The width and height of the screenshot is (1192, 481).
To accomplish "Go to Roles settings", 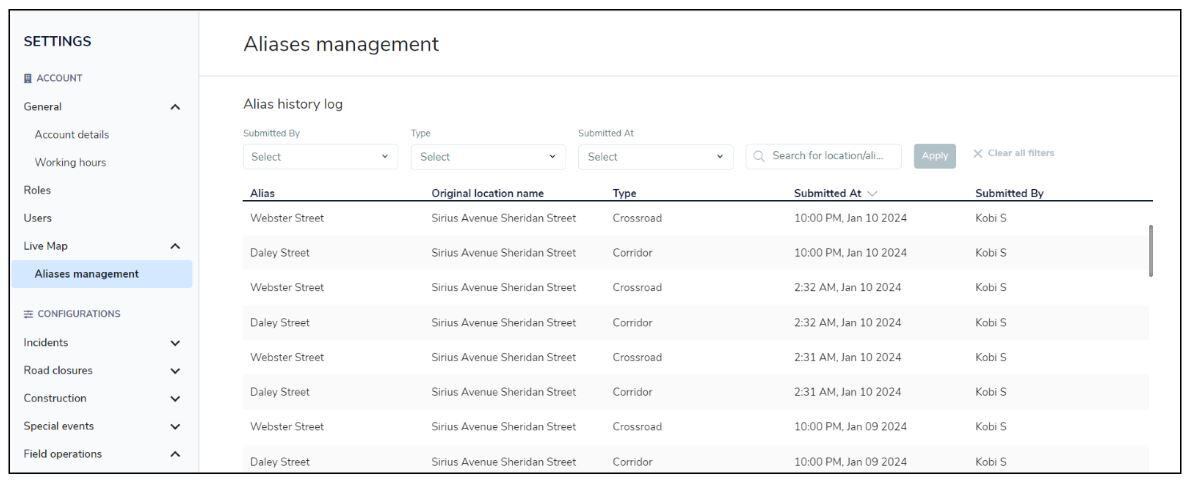I will 37,190.
